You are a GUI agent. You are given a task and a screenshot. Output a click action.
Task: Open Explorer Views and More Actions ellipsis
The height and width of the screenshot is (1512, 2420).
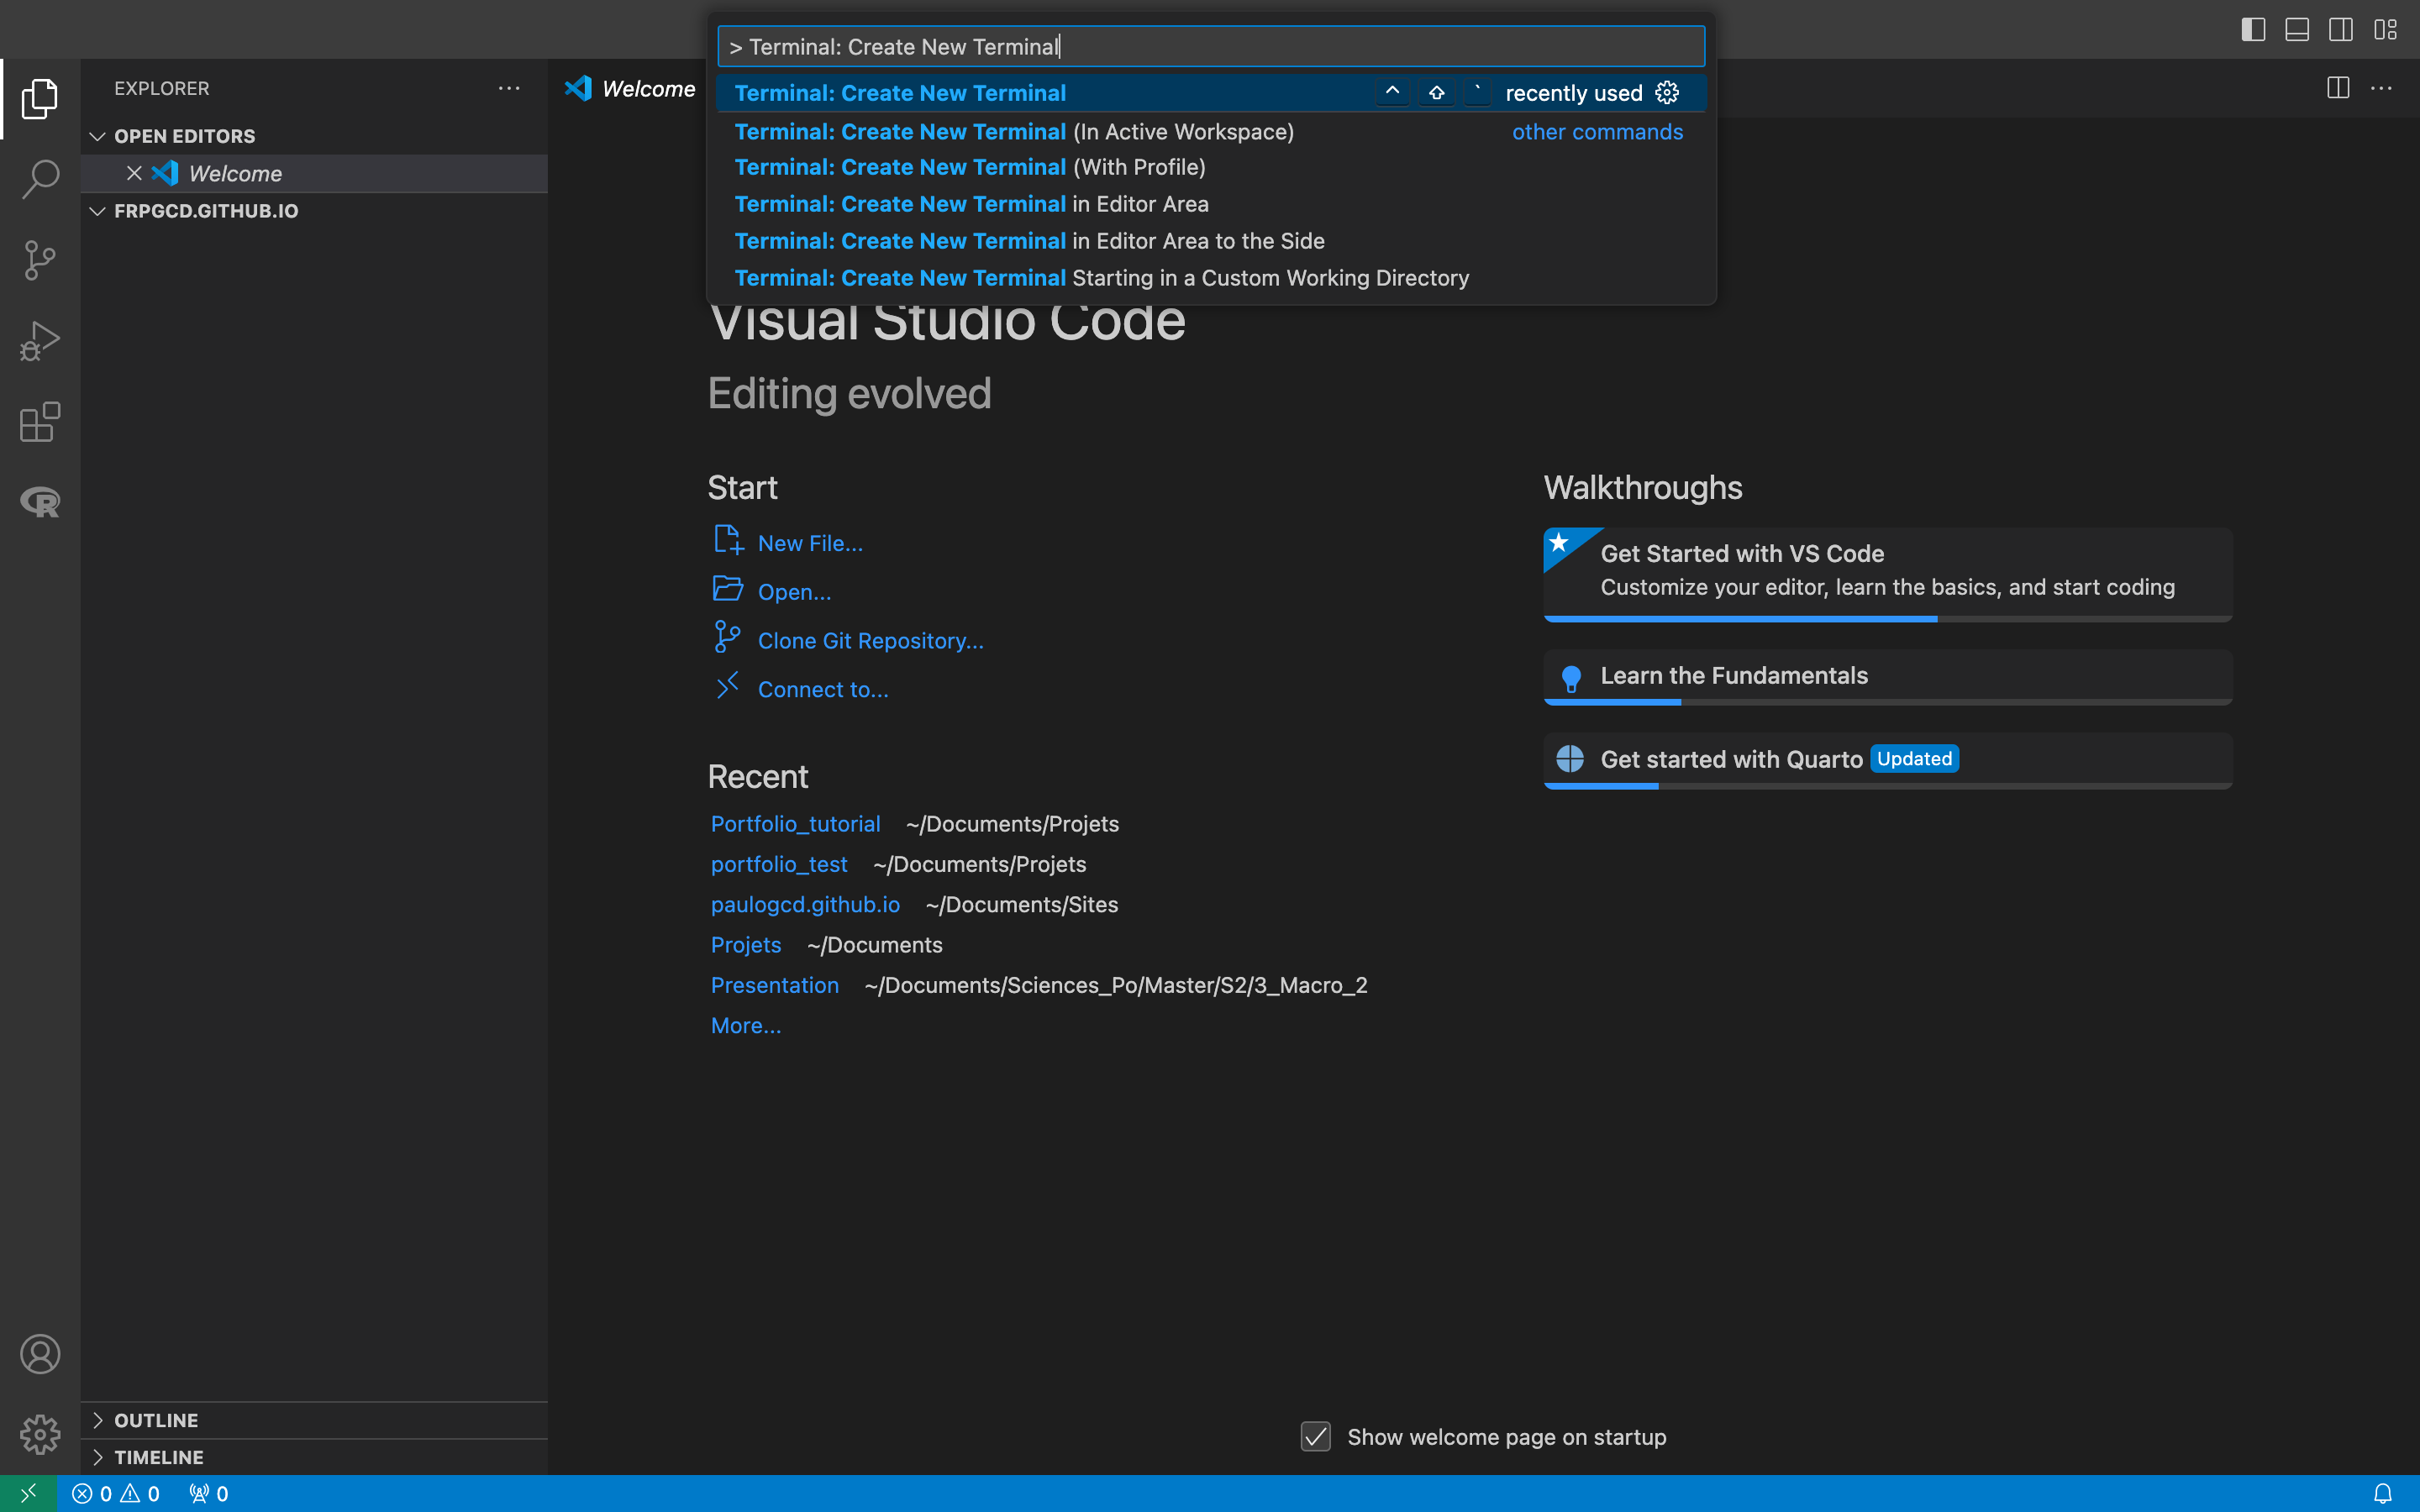tap(509, 88)
